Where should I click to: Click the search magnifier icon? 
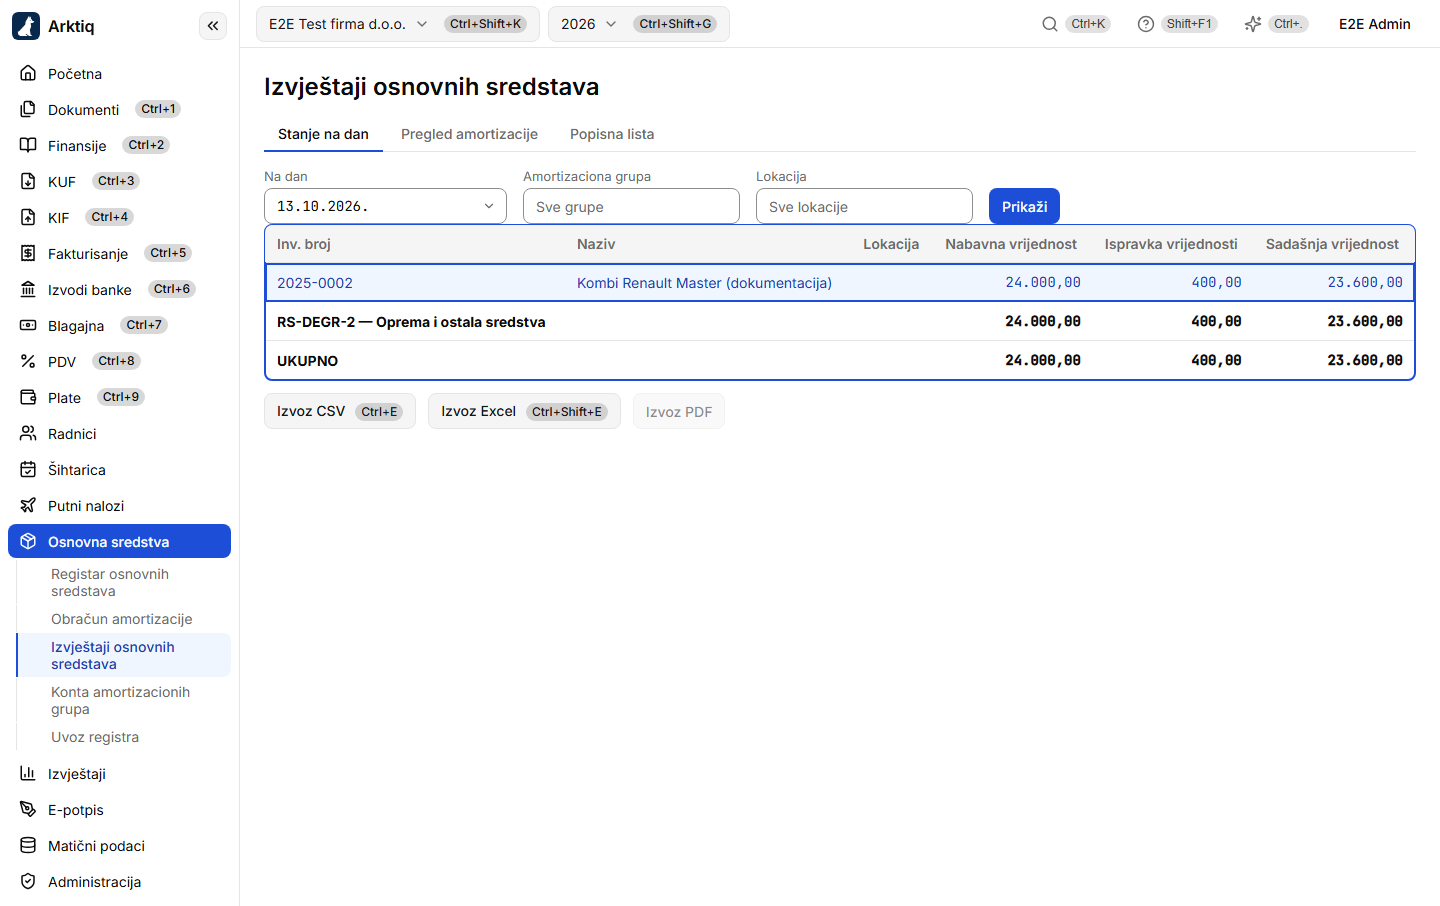[x=1050, y=24]
